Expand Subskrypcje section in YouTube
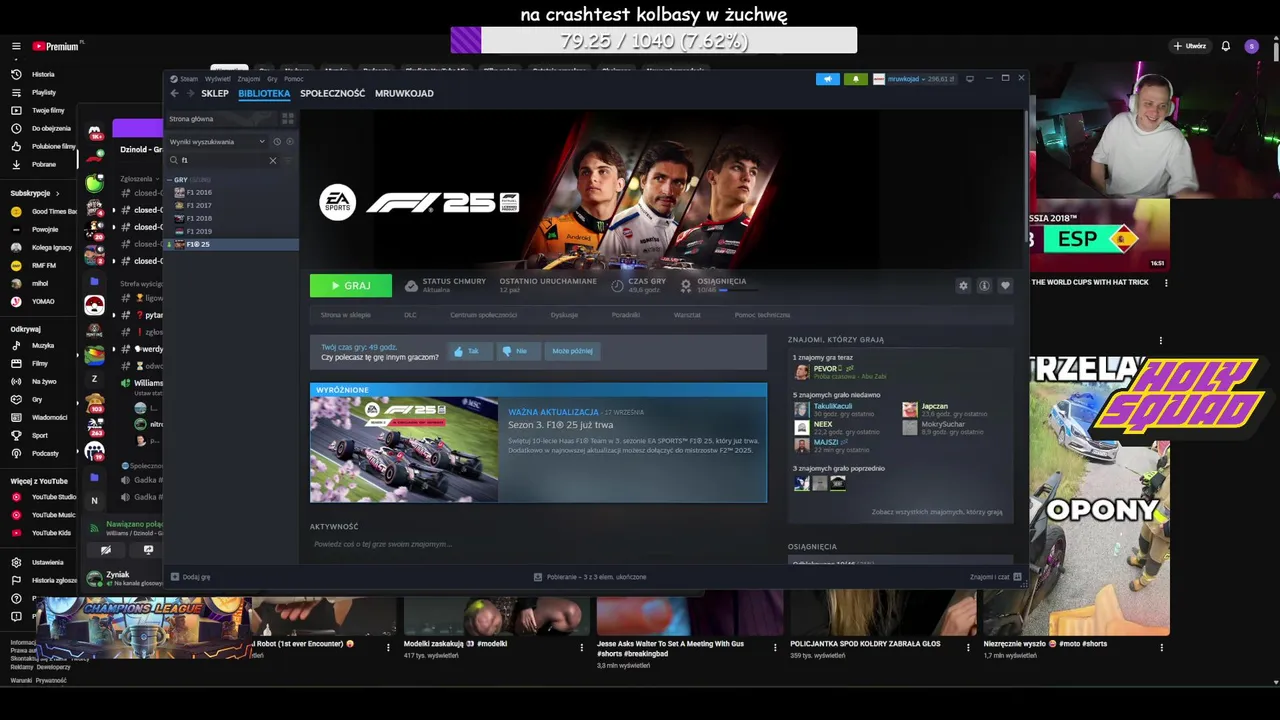This screenshot has width=1280, height=720. coord(35,193)
